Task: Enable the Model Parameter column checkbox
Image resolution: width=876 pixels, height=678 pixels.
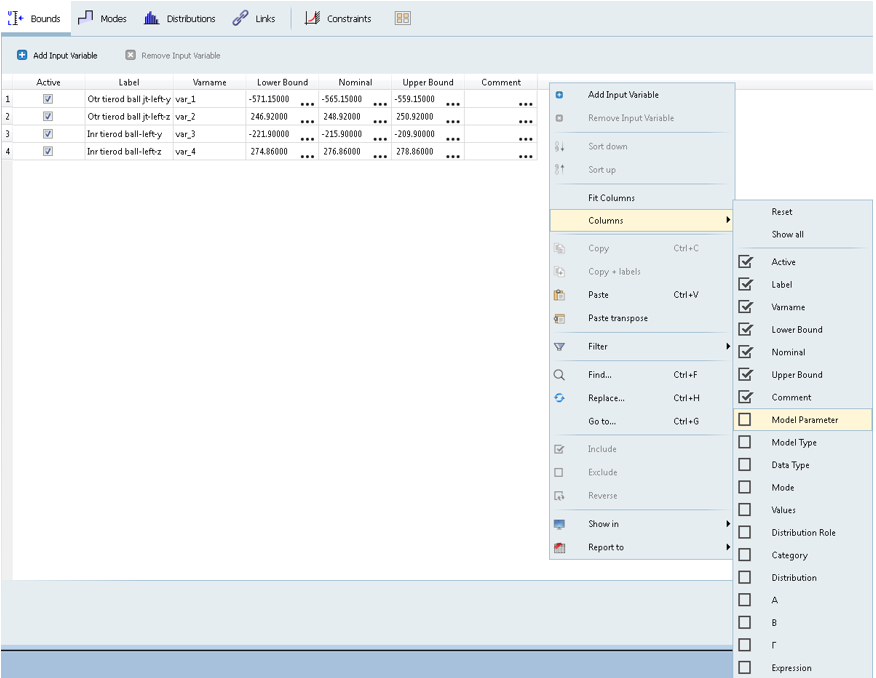Action: pyautogui.click(x=744, y=419)
